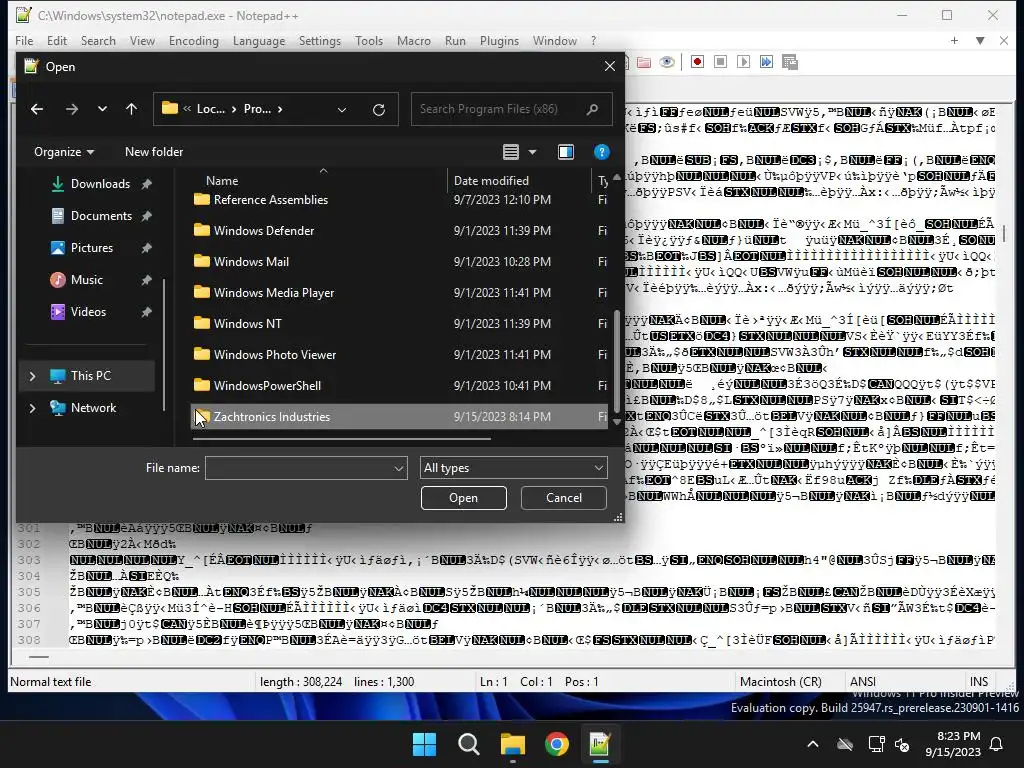1024x768 pixels.
Task: Open taskbar Search
Action: (x=469, y=744)
